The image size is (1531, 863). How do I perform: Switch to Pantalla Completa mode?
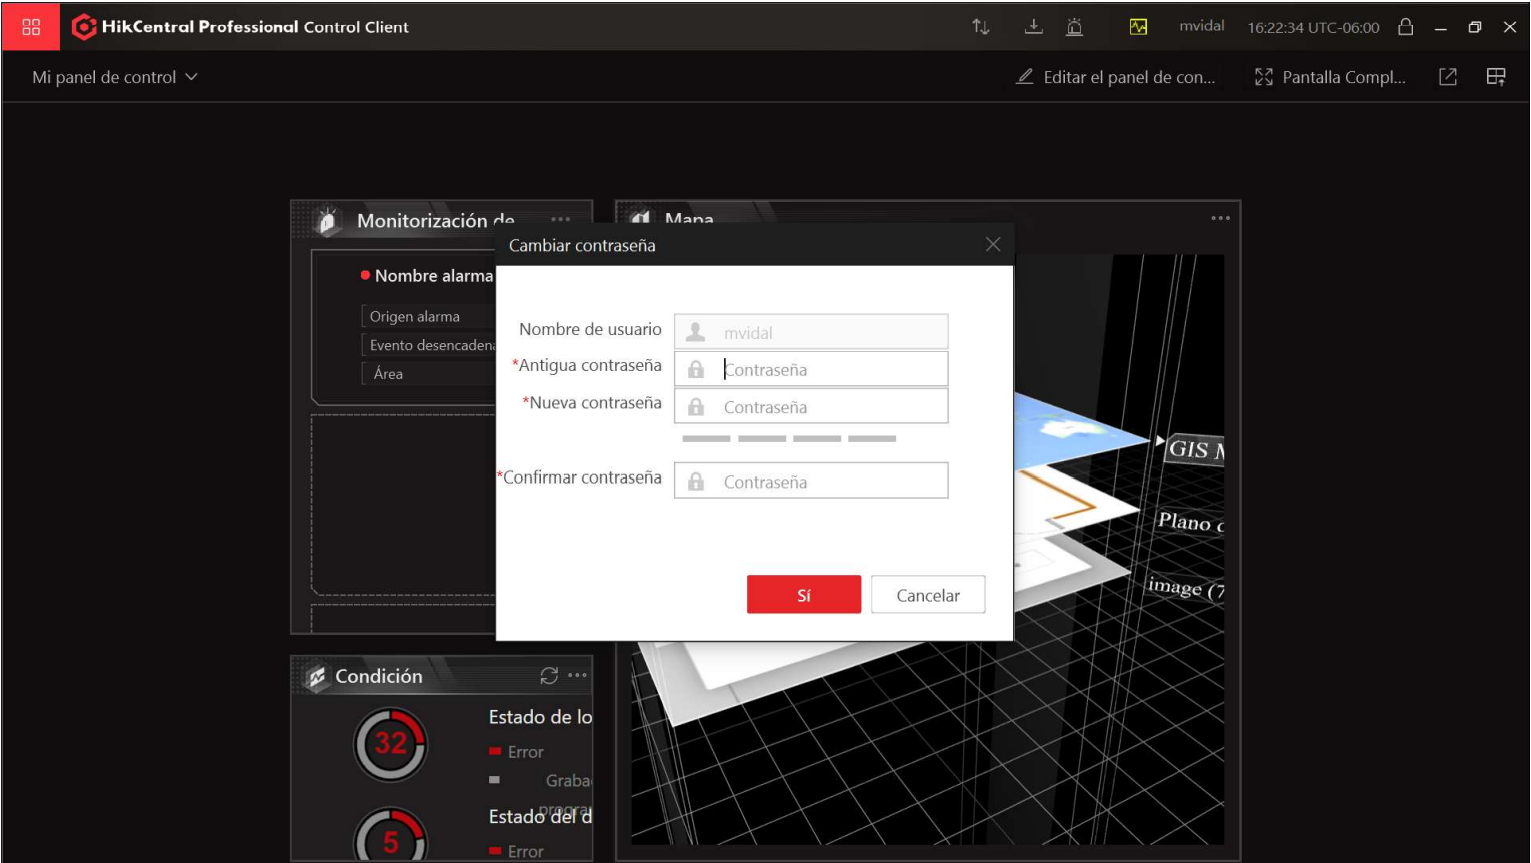1331,77
